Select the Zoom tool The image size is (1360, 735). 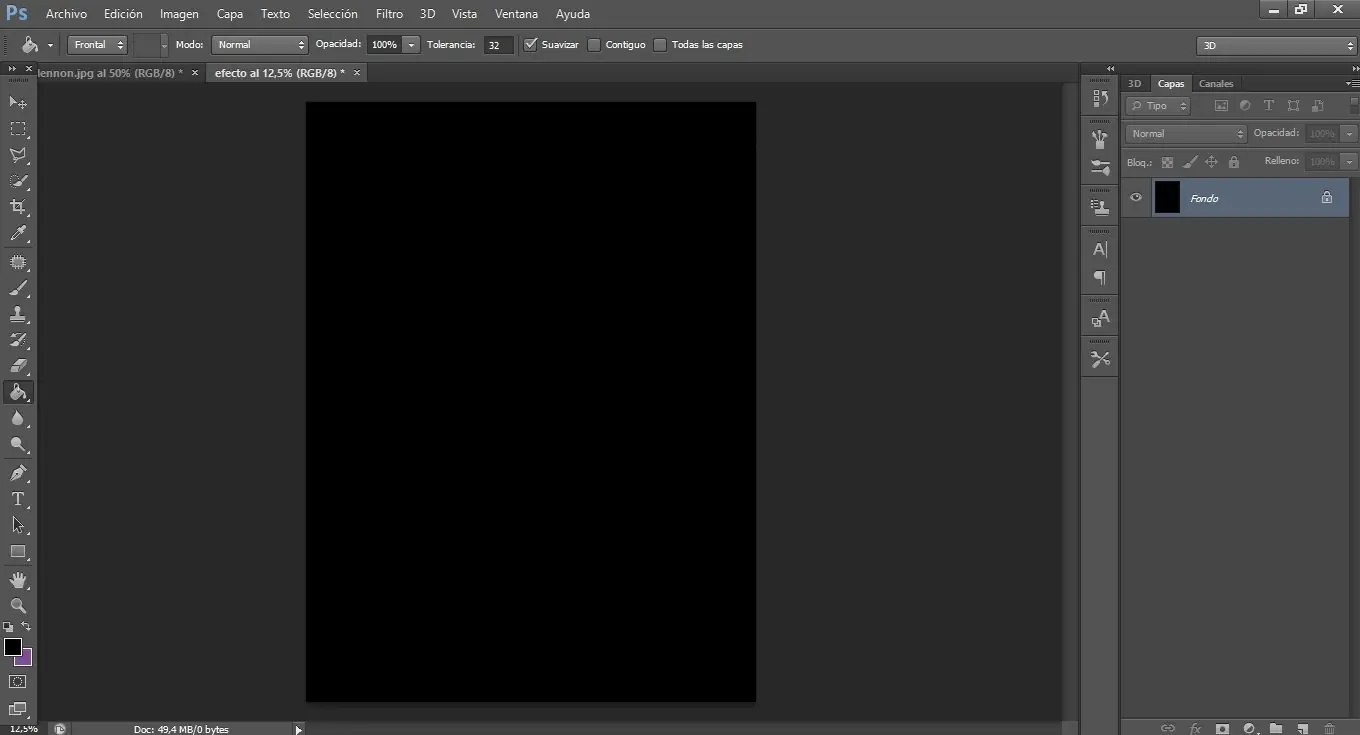click(18, 606)
